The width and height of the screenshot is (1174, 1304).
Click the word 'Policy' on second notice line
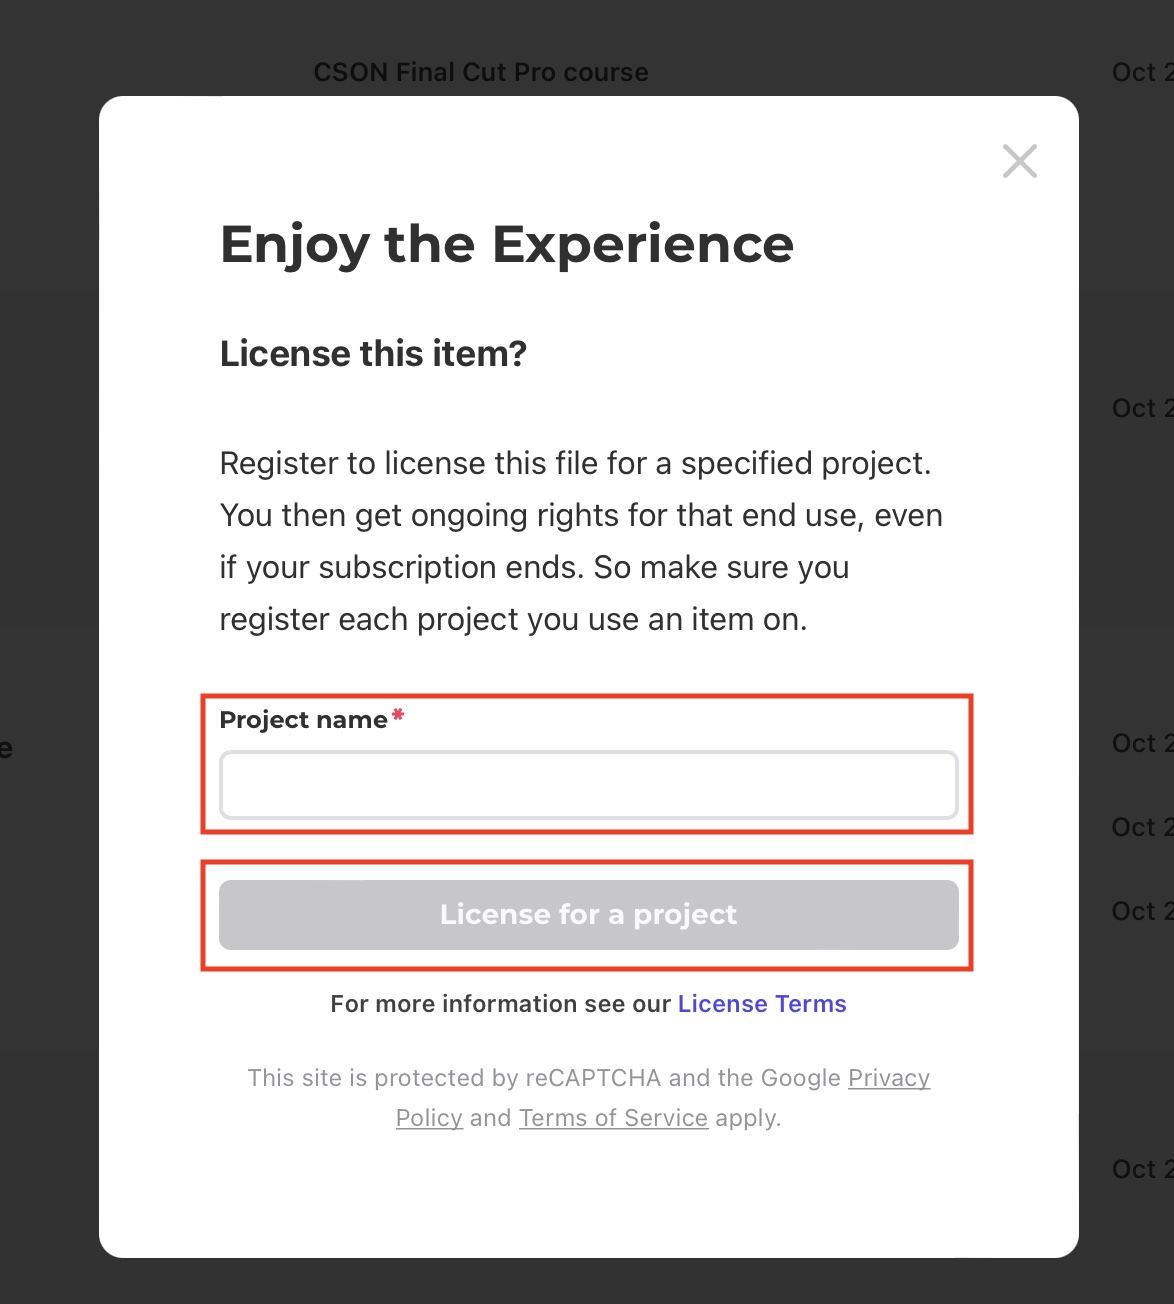point(429,1118)
